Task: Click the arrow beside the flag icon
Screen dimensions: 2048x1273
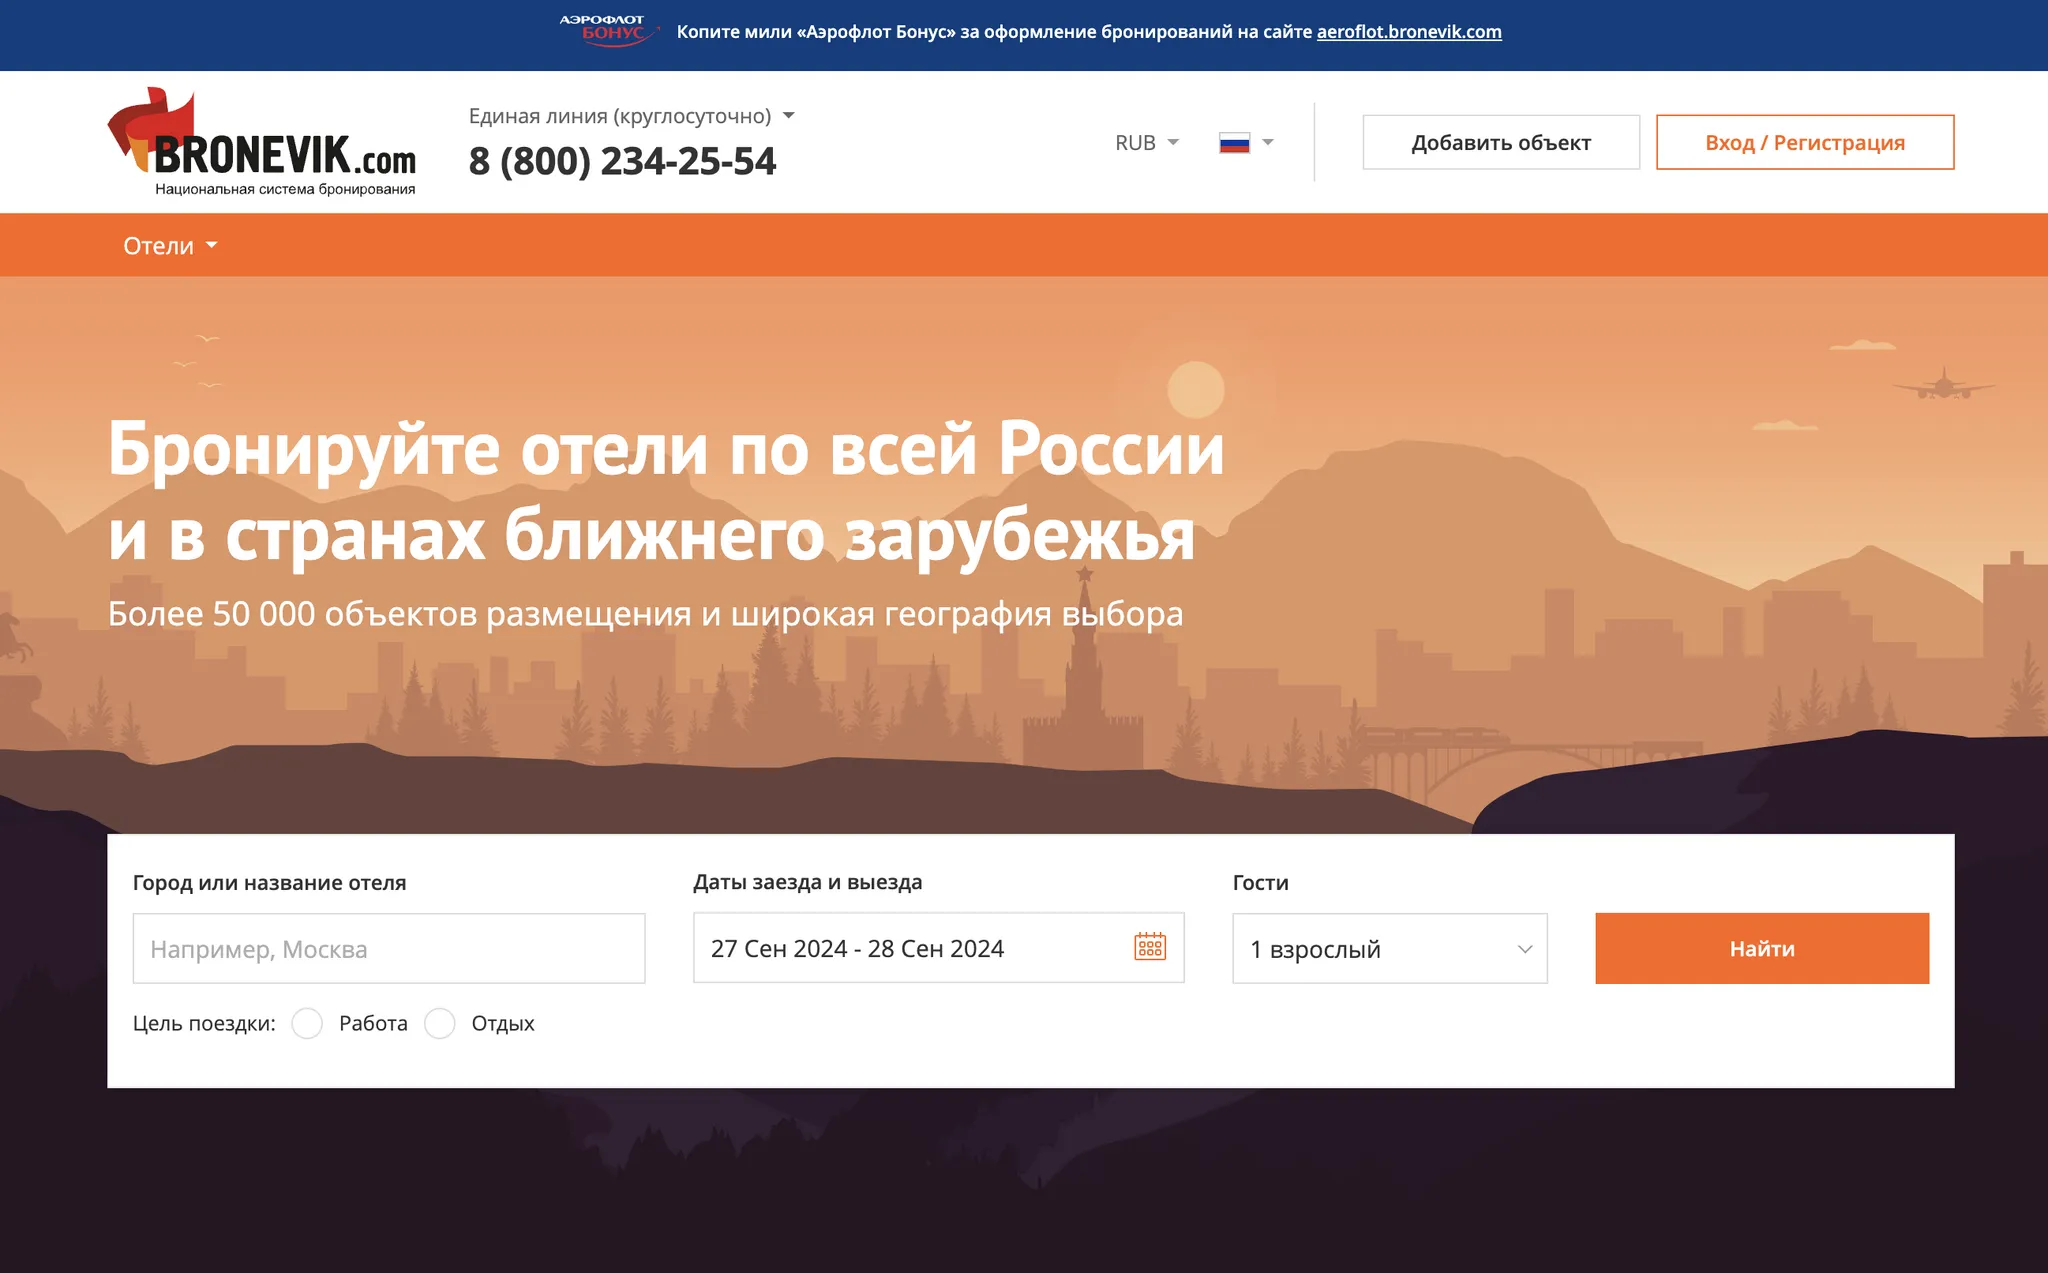Action: [x=1268, y=143]
